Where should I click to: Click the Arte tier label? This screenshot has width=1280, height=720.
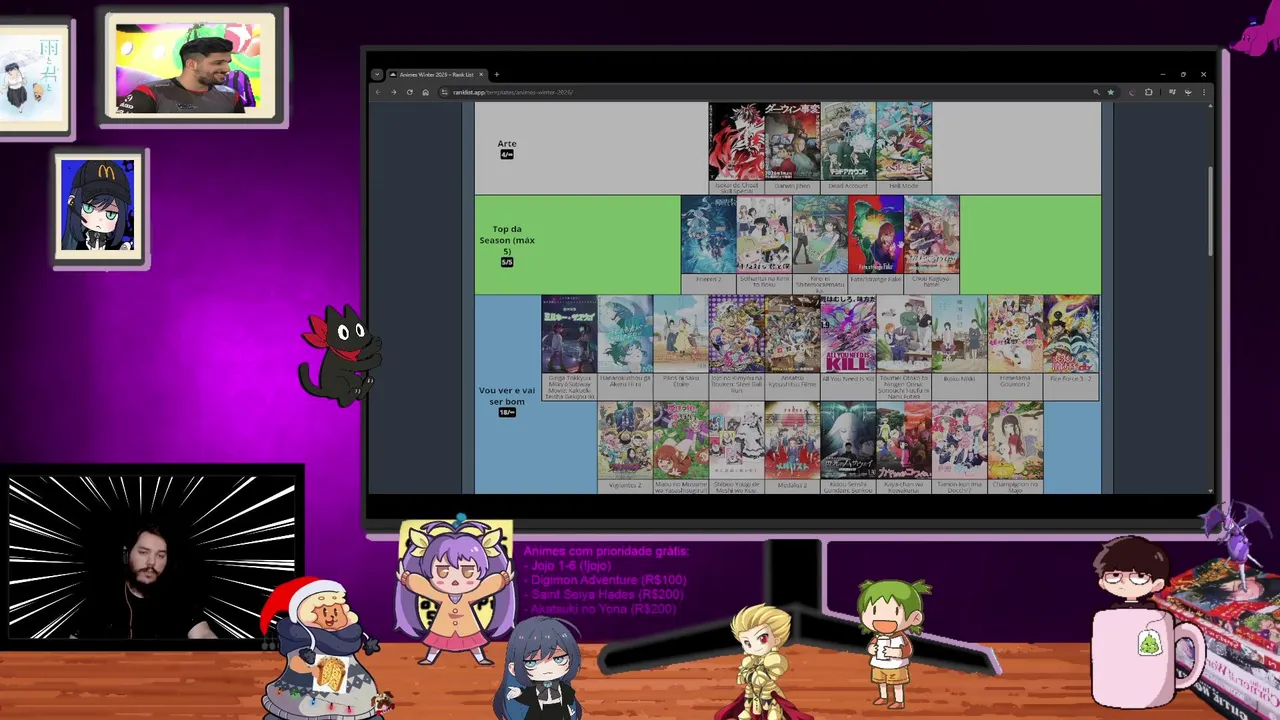click(x=507, y=144)
